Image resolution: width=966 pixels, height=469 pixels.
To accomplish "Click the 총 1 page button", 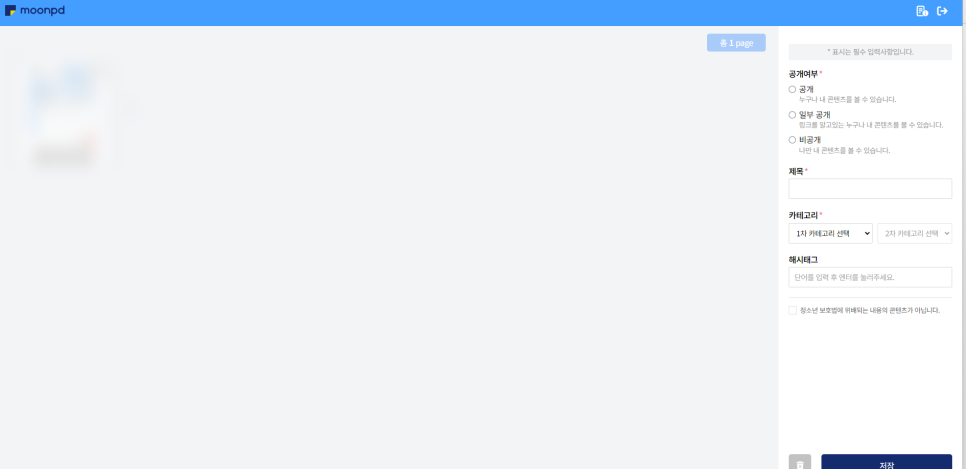I will click(736, 43).
